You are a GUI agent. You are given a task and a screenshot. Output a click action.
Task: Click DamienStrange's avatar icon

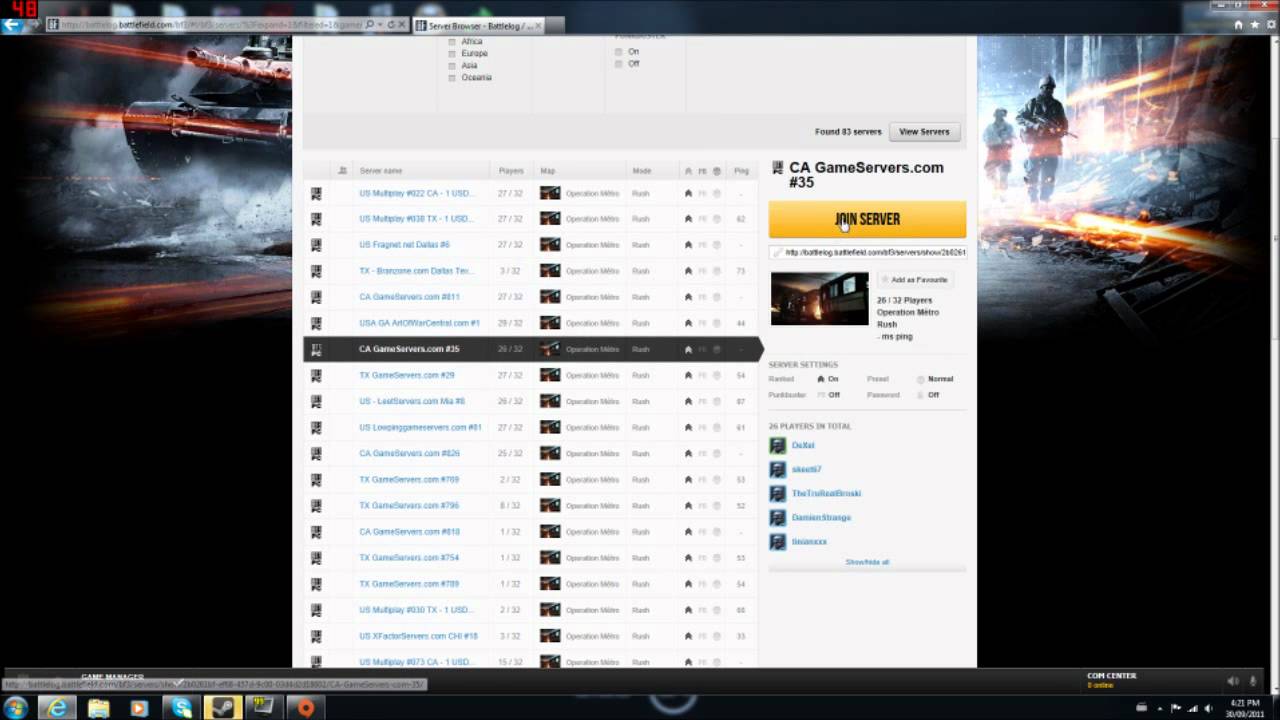click(x=778, y=517)
